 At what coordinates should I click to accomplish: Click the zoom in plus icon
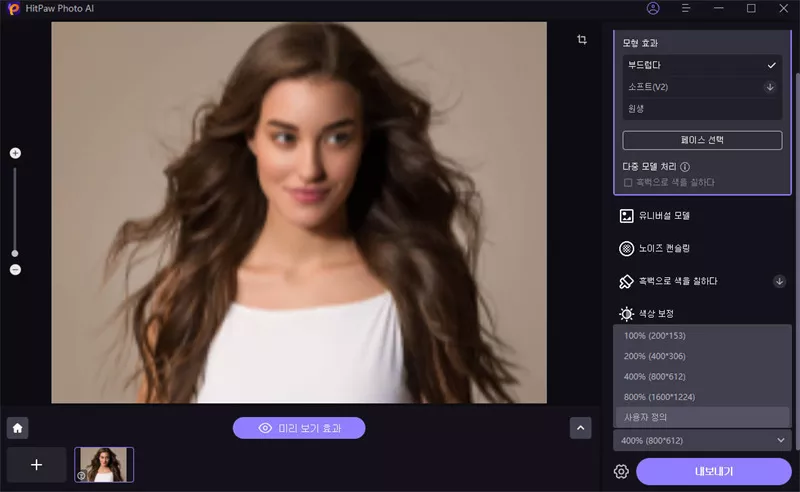(15, 153)
